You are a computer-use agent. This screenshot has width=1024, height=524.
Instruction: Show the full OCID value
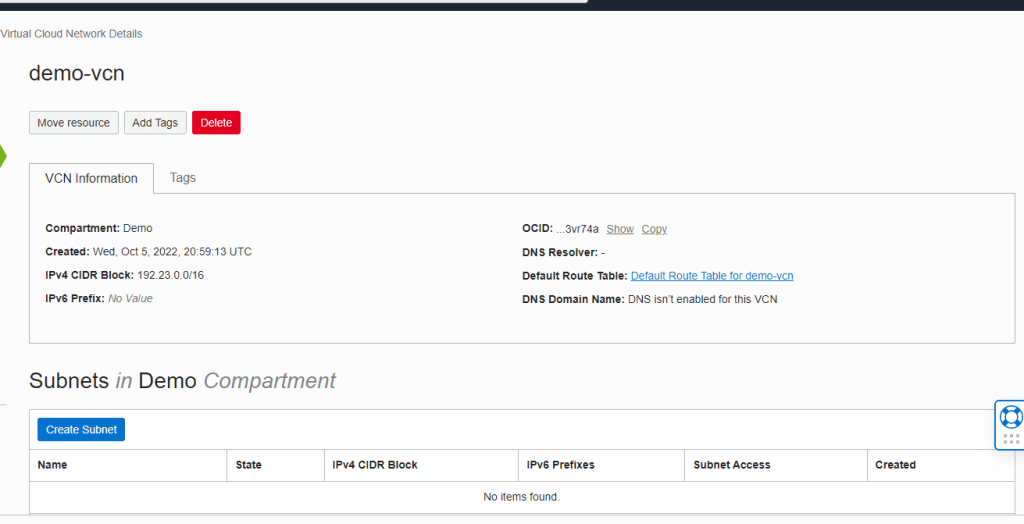coord(620,229)
